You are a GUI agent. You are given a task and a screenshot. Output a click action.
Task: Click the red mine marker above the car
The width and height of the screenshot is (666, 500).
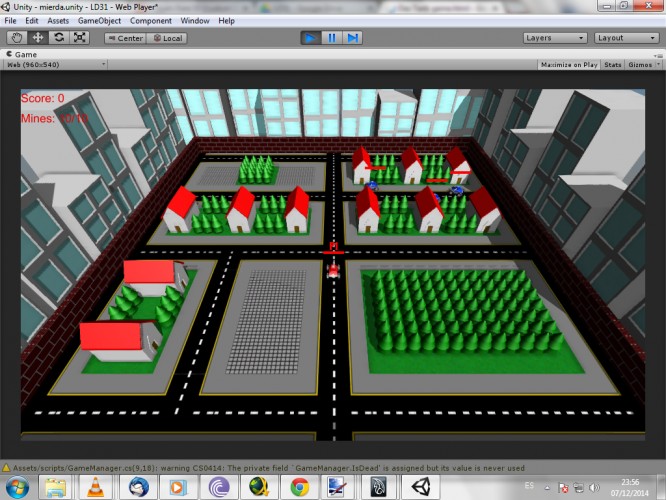pos(334,248)
